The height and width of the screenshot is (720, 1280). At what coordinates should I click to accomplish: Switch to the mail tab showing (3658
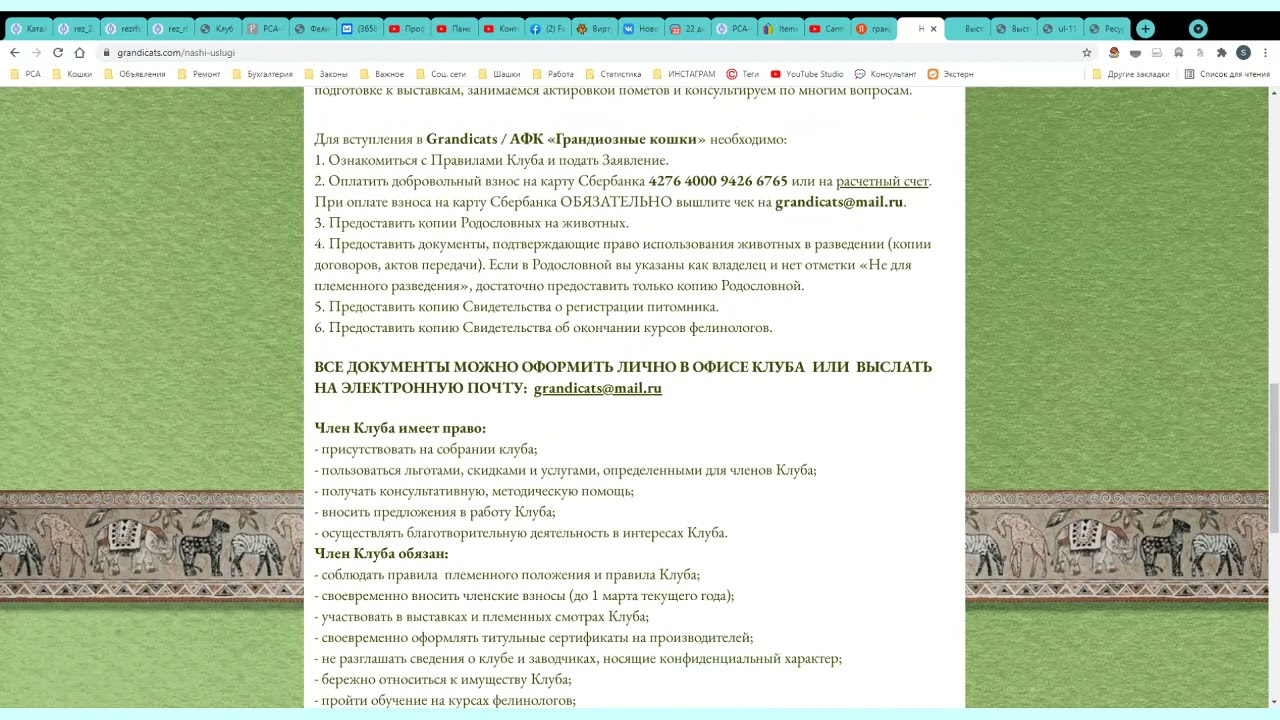(x=359, y=29)
